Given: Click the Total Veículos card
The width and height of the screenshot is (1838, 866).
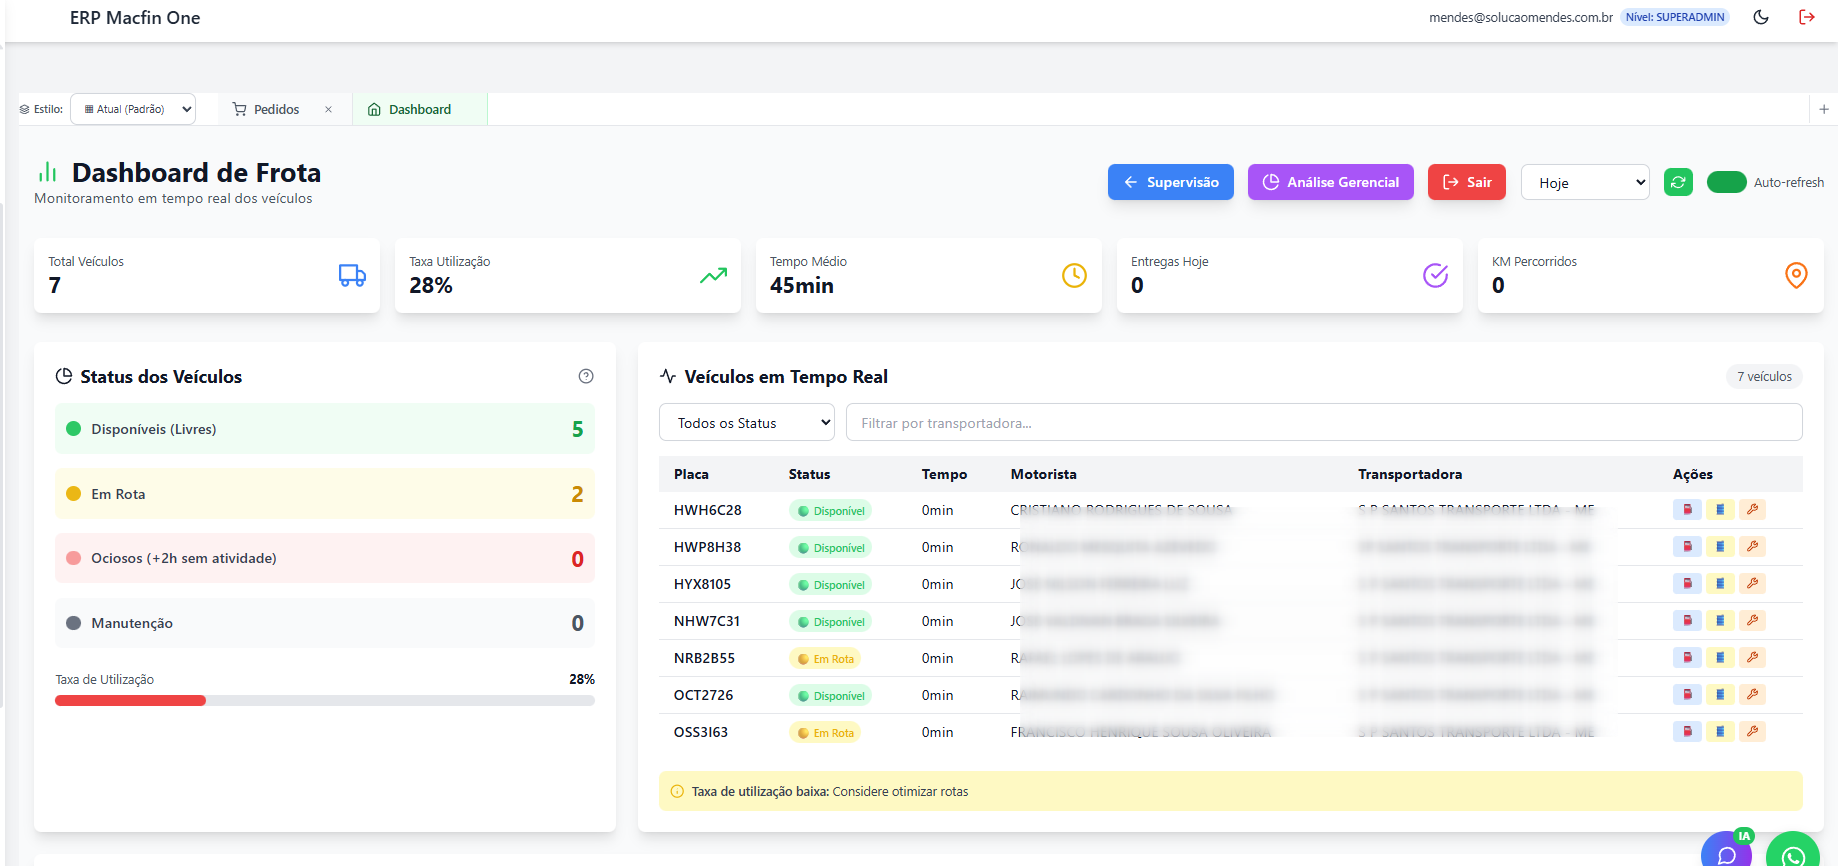Looking at the screenshot, I should (207, 275).
